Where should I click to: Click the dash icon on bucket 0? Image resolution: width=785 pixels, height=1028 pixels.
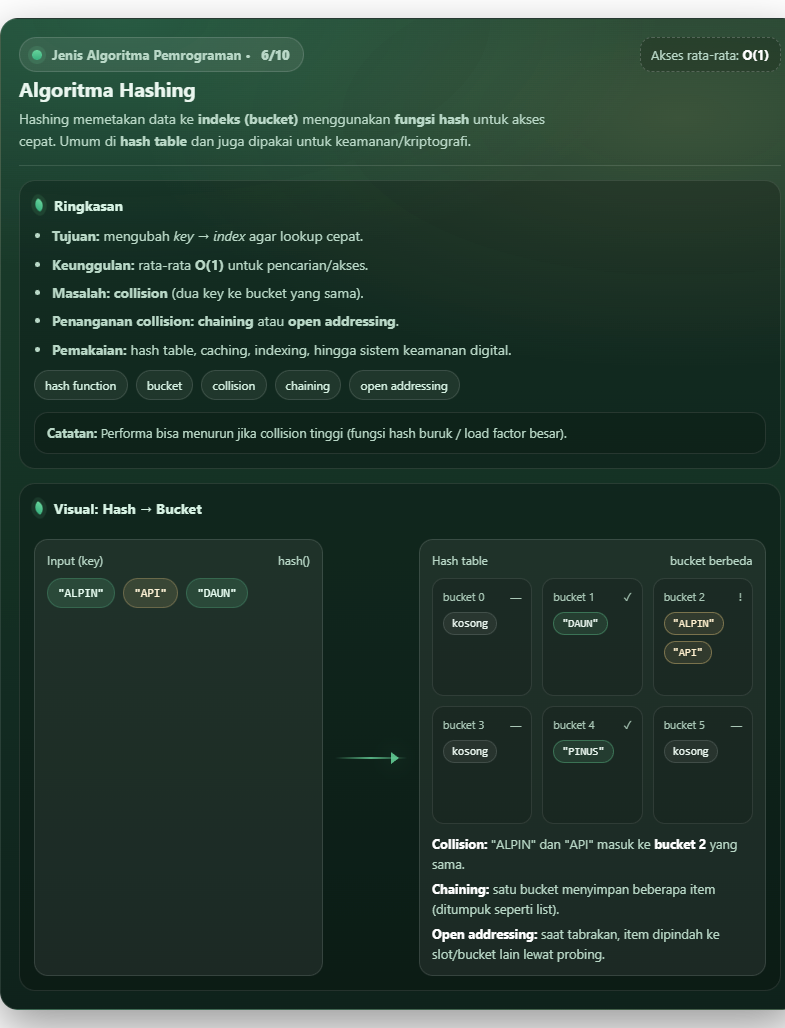coord(515,597)
